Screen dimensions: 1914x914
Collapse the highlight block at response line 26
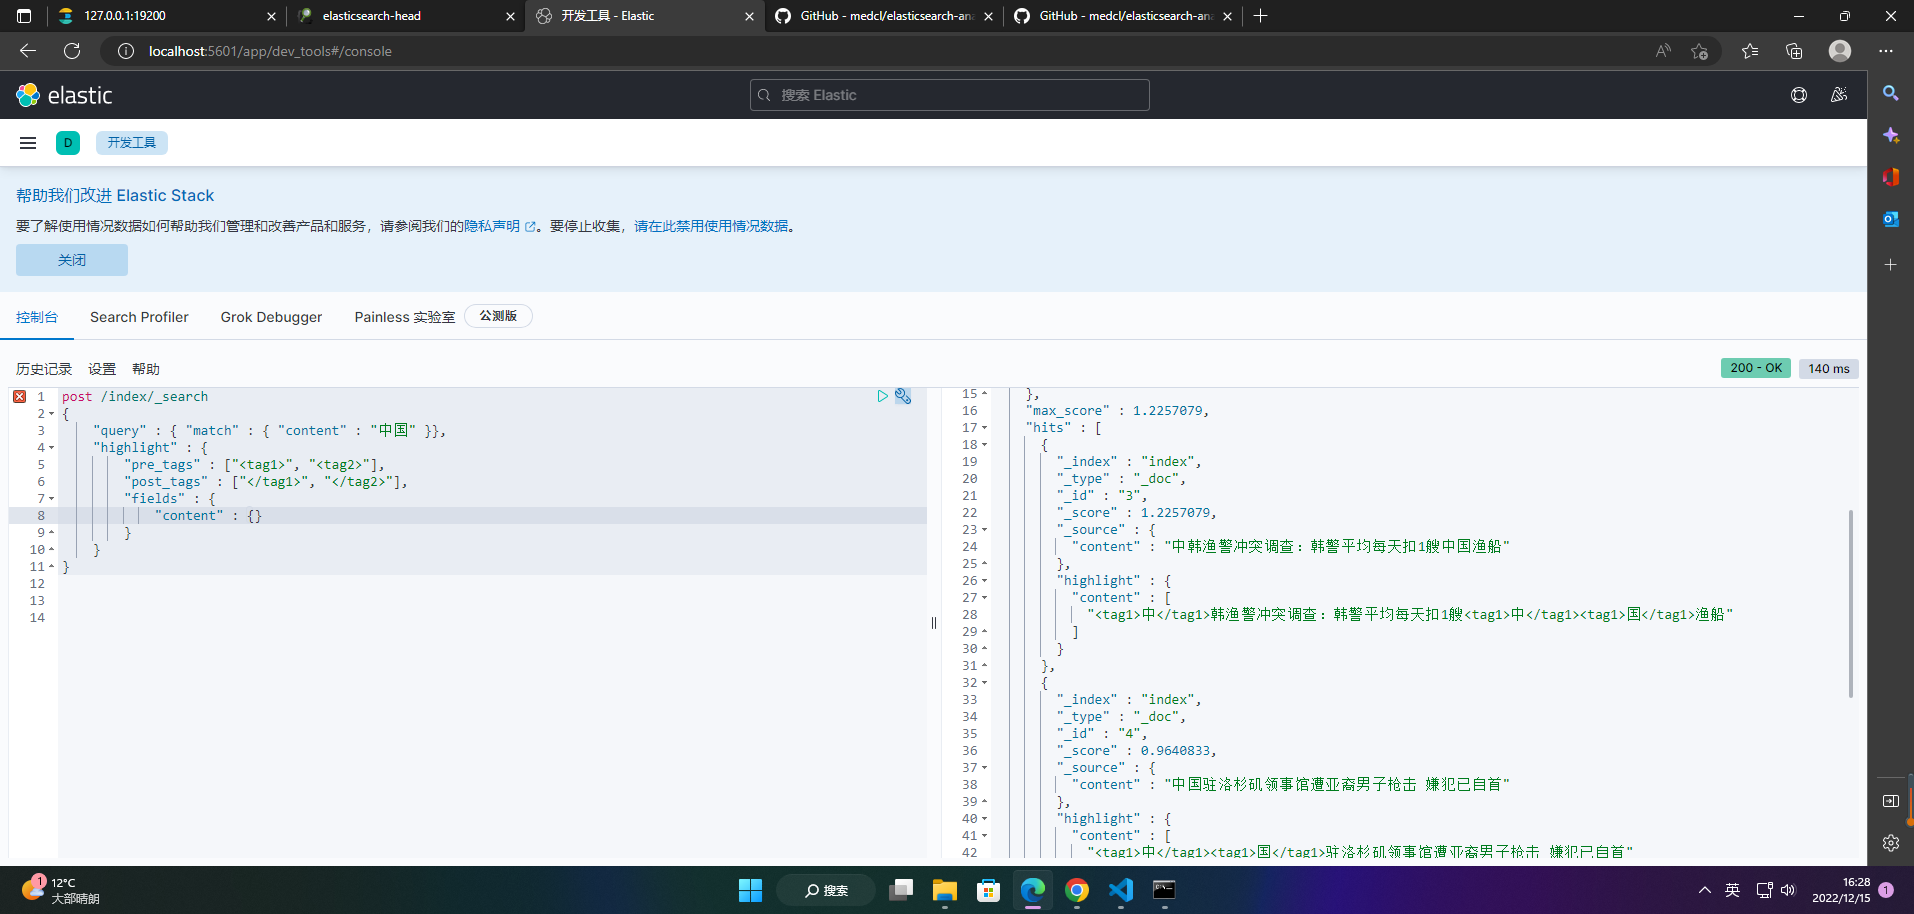(984, 581)
